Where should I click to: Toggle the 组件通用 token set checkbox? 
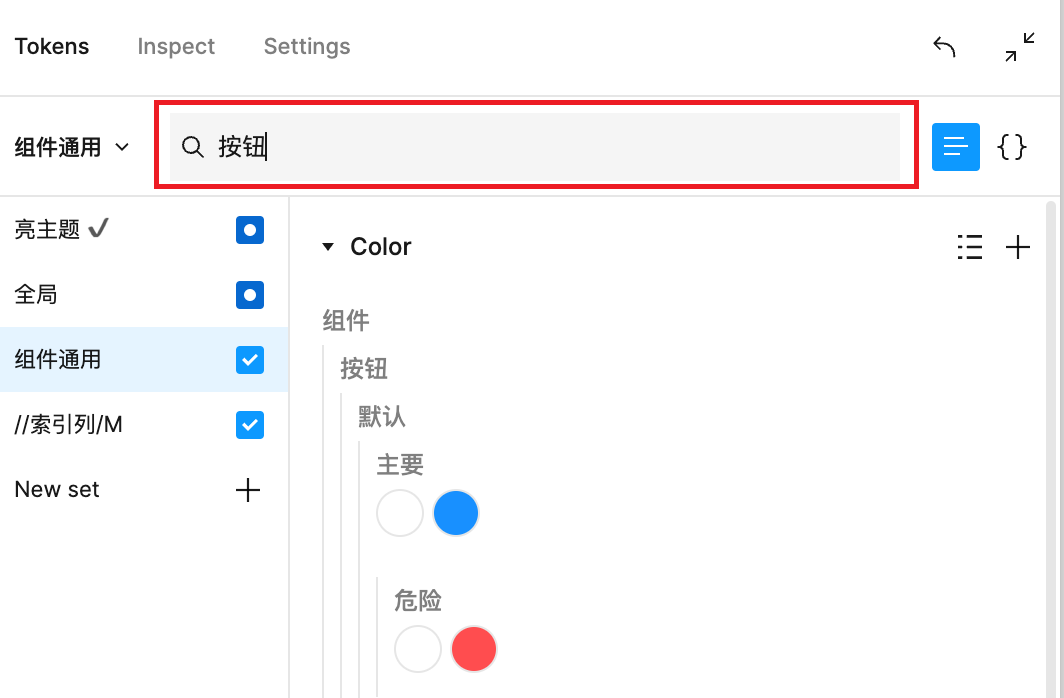249,359
